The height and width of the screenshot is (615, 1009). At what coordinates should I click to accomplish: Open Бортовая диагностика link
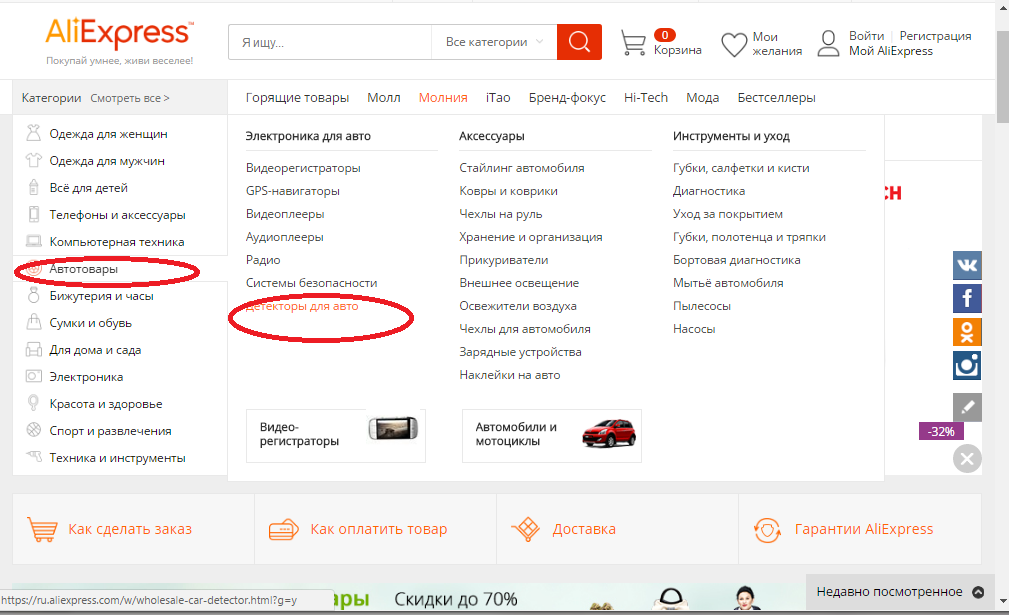click(737, 260)
